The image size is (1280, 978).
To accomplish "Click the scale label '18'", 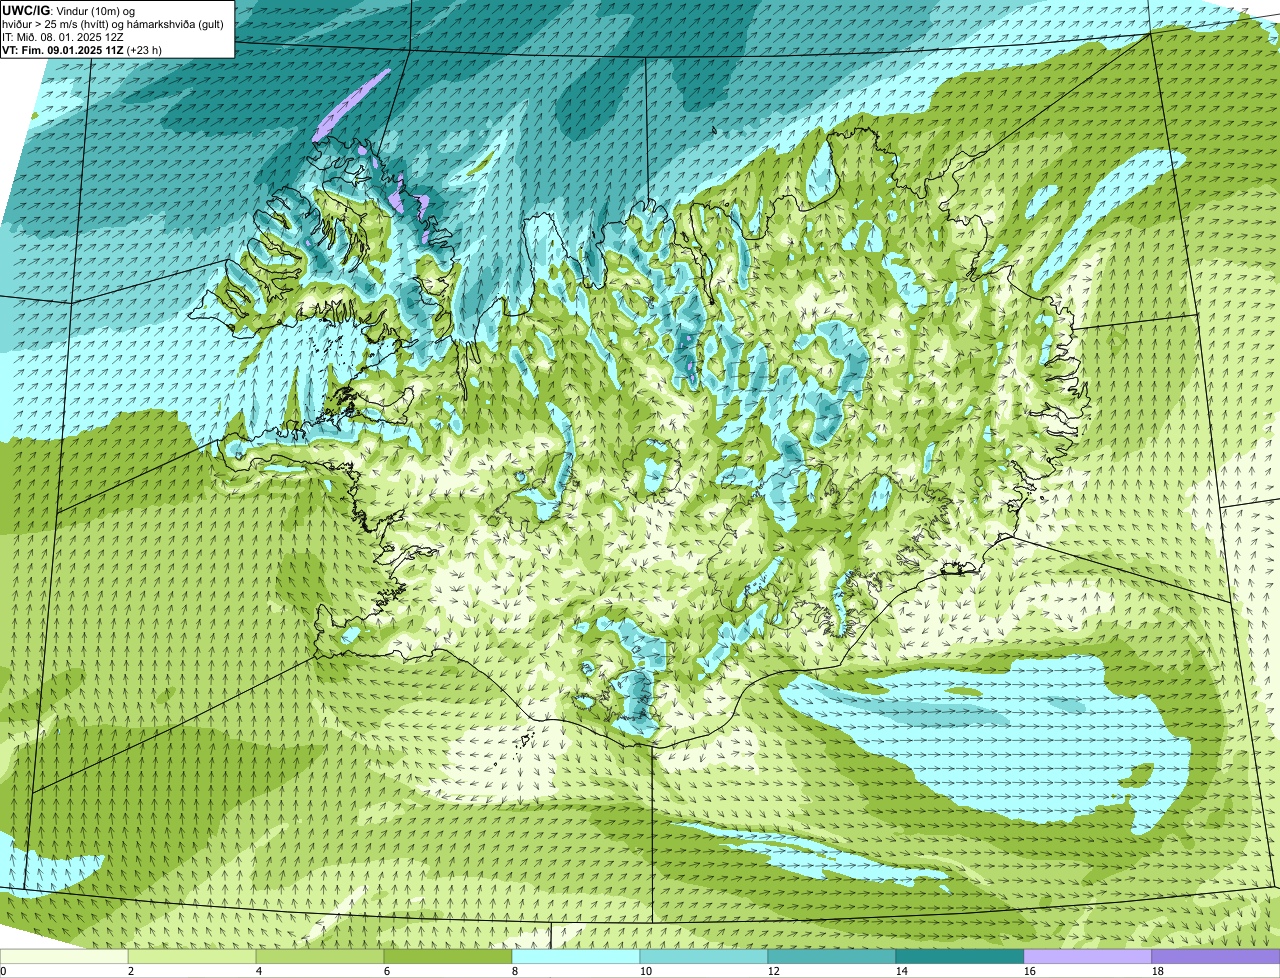I will point(1158,971).
